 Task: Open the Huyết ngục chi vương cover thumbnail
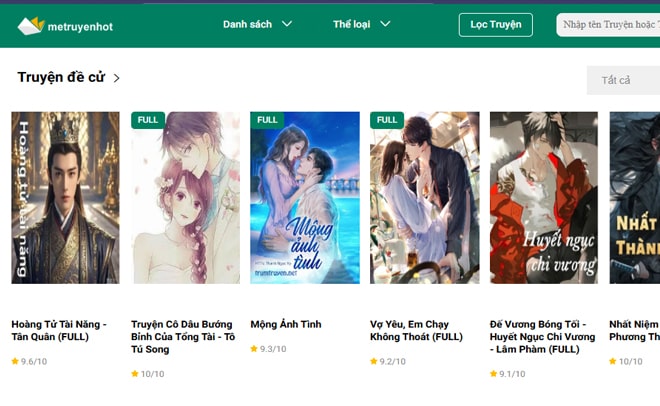click(x=544, y=197)
